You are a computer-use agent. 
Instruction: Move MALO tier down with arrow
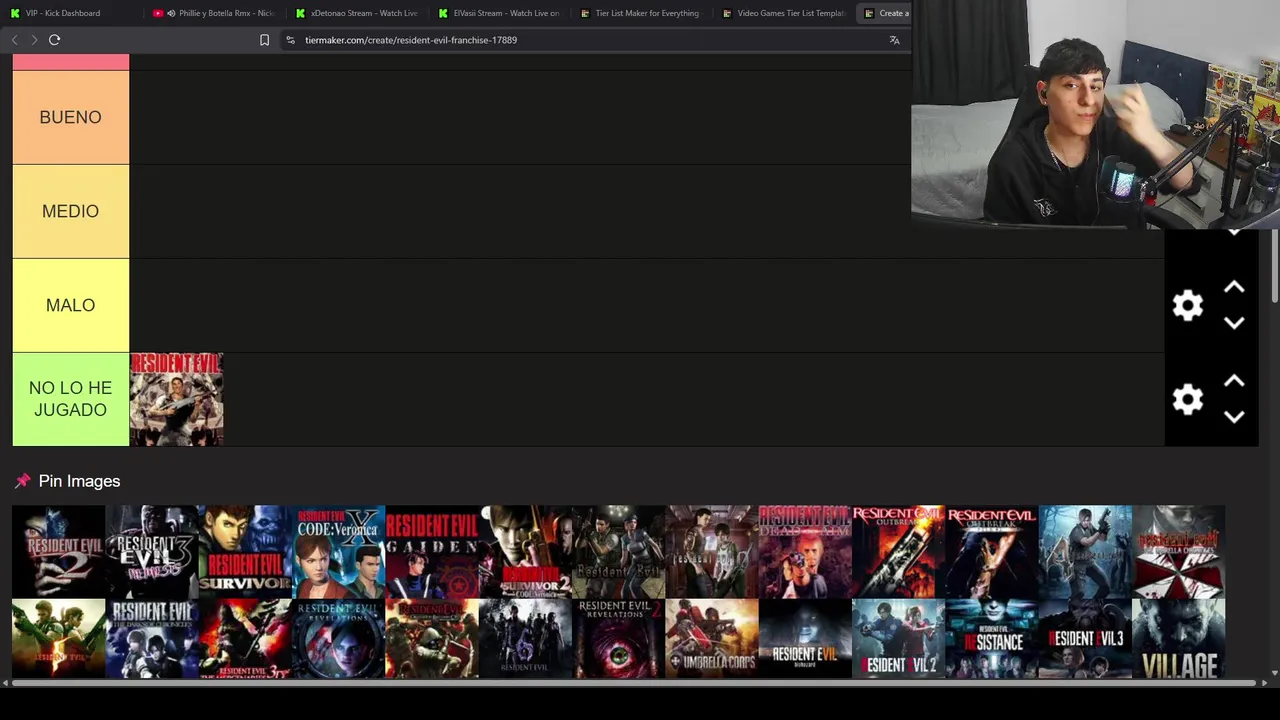[x=1234, y=323]
